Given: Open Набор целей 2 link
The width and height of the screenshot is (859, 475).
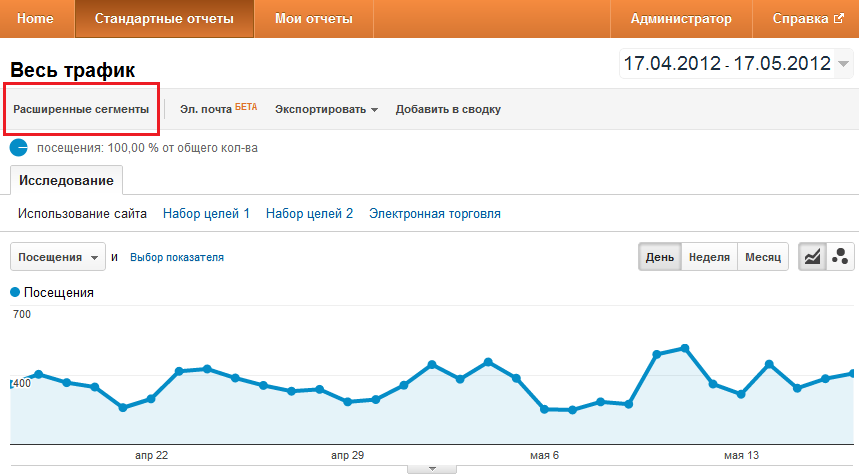Looking at the screenshot, I should 310,214.
